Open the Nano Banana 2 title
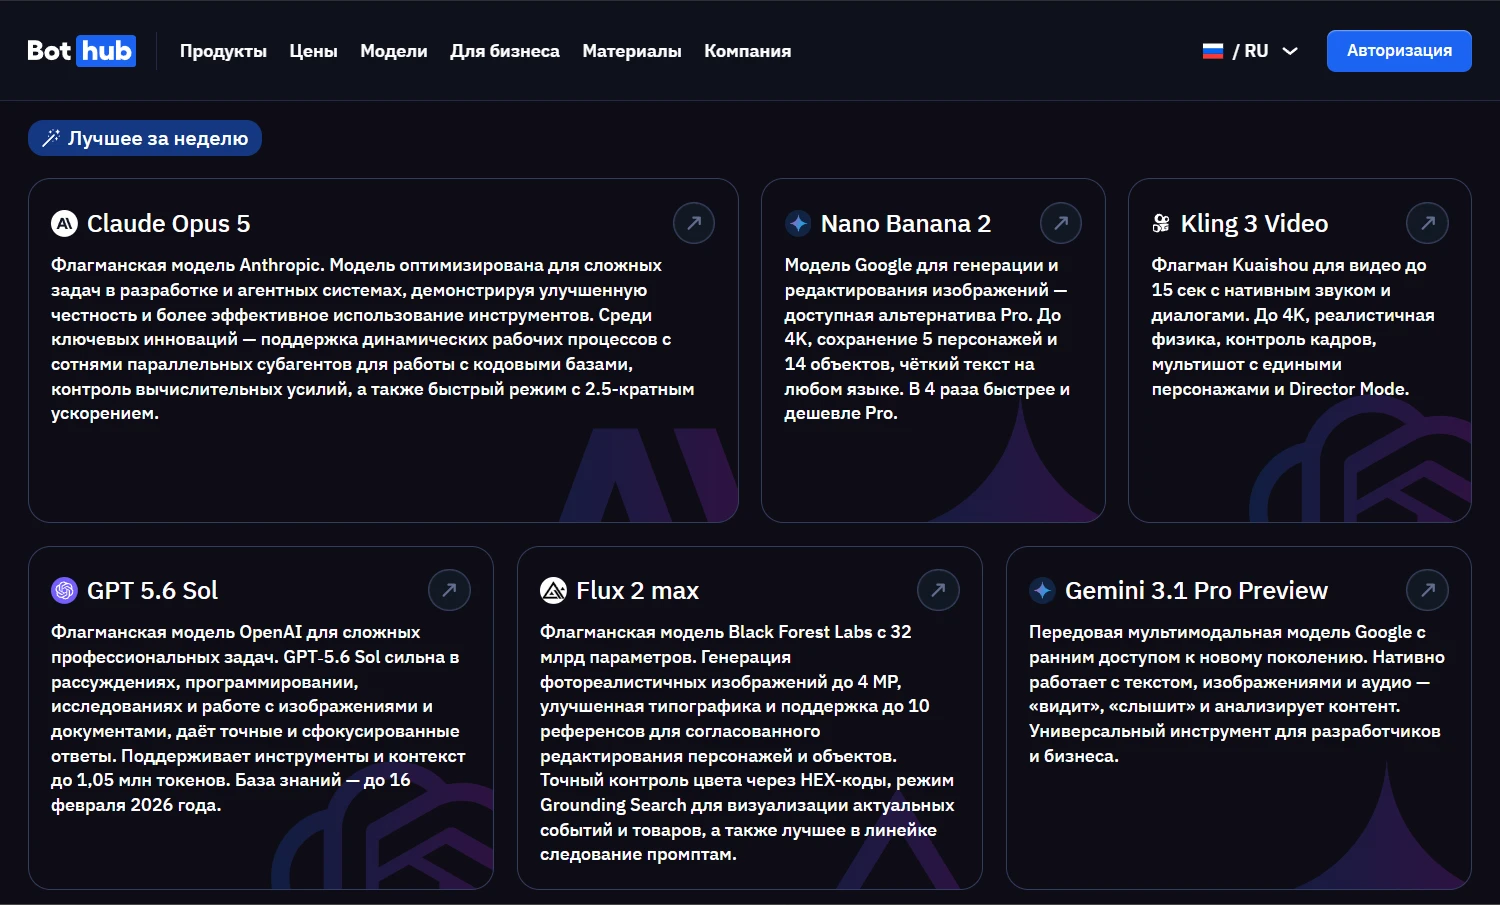 (906, 223)
